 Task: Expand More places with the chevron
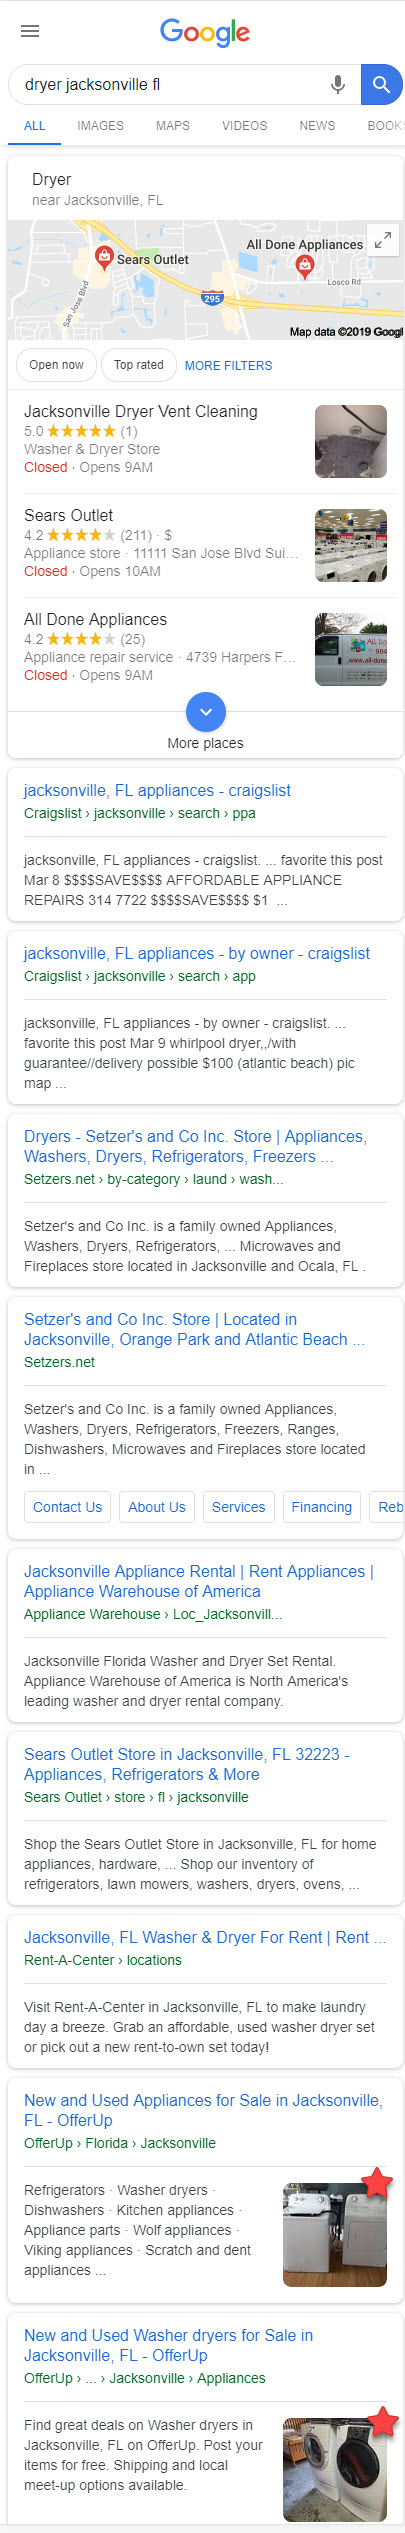(206, 712)
